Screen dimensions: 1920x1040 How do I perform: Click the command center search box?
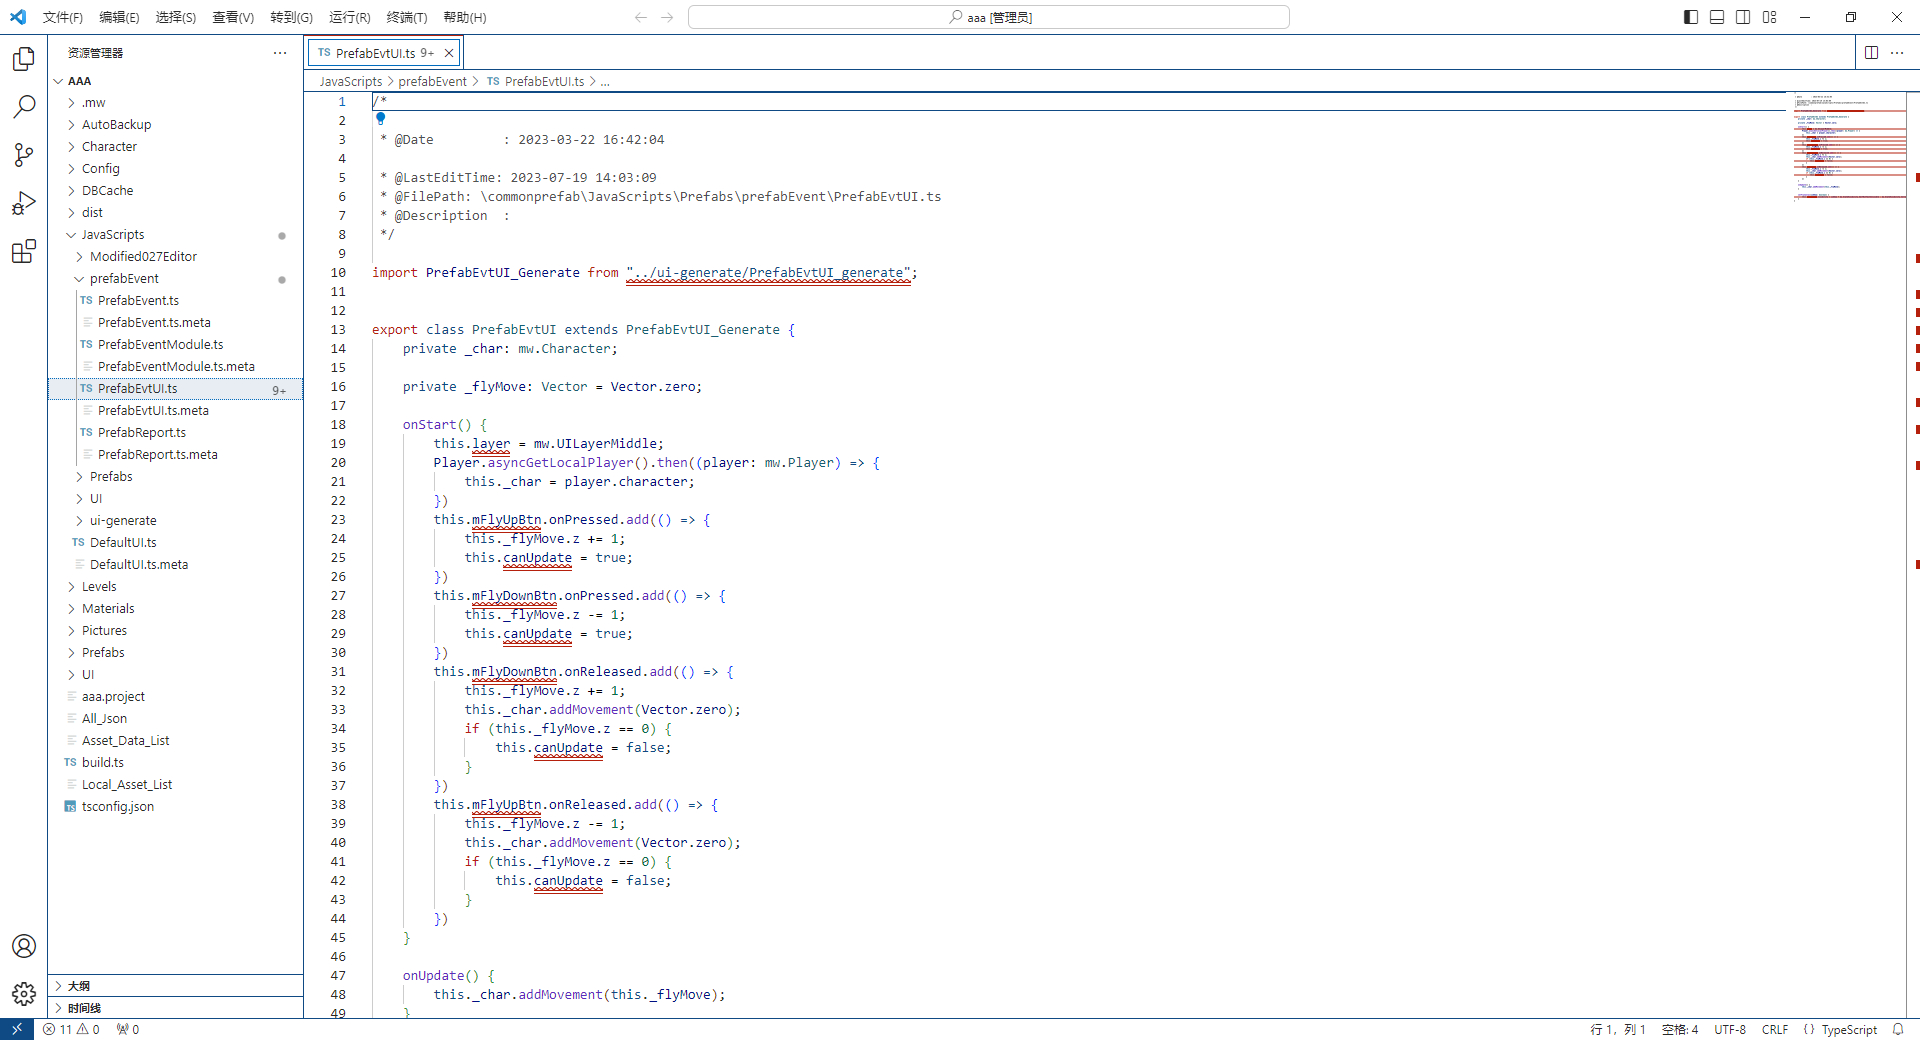point(989,17)
